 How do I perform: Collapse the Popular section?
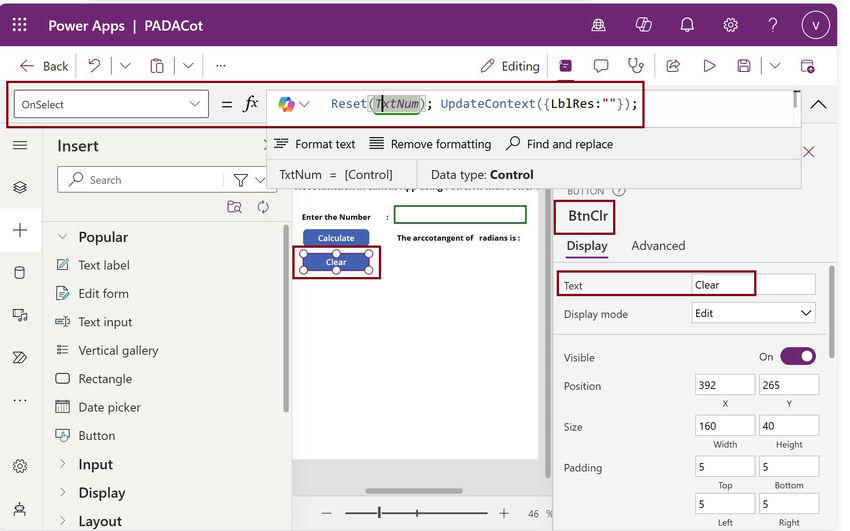(63, 237)
